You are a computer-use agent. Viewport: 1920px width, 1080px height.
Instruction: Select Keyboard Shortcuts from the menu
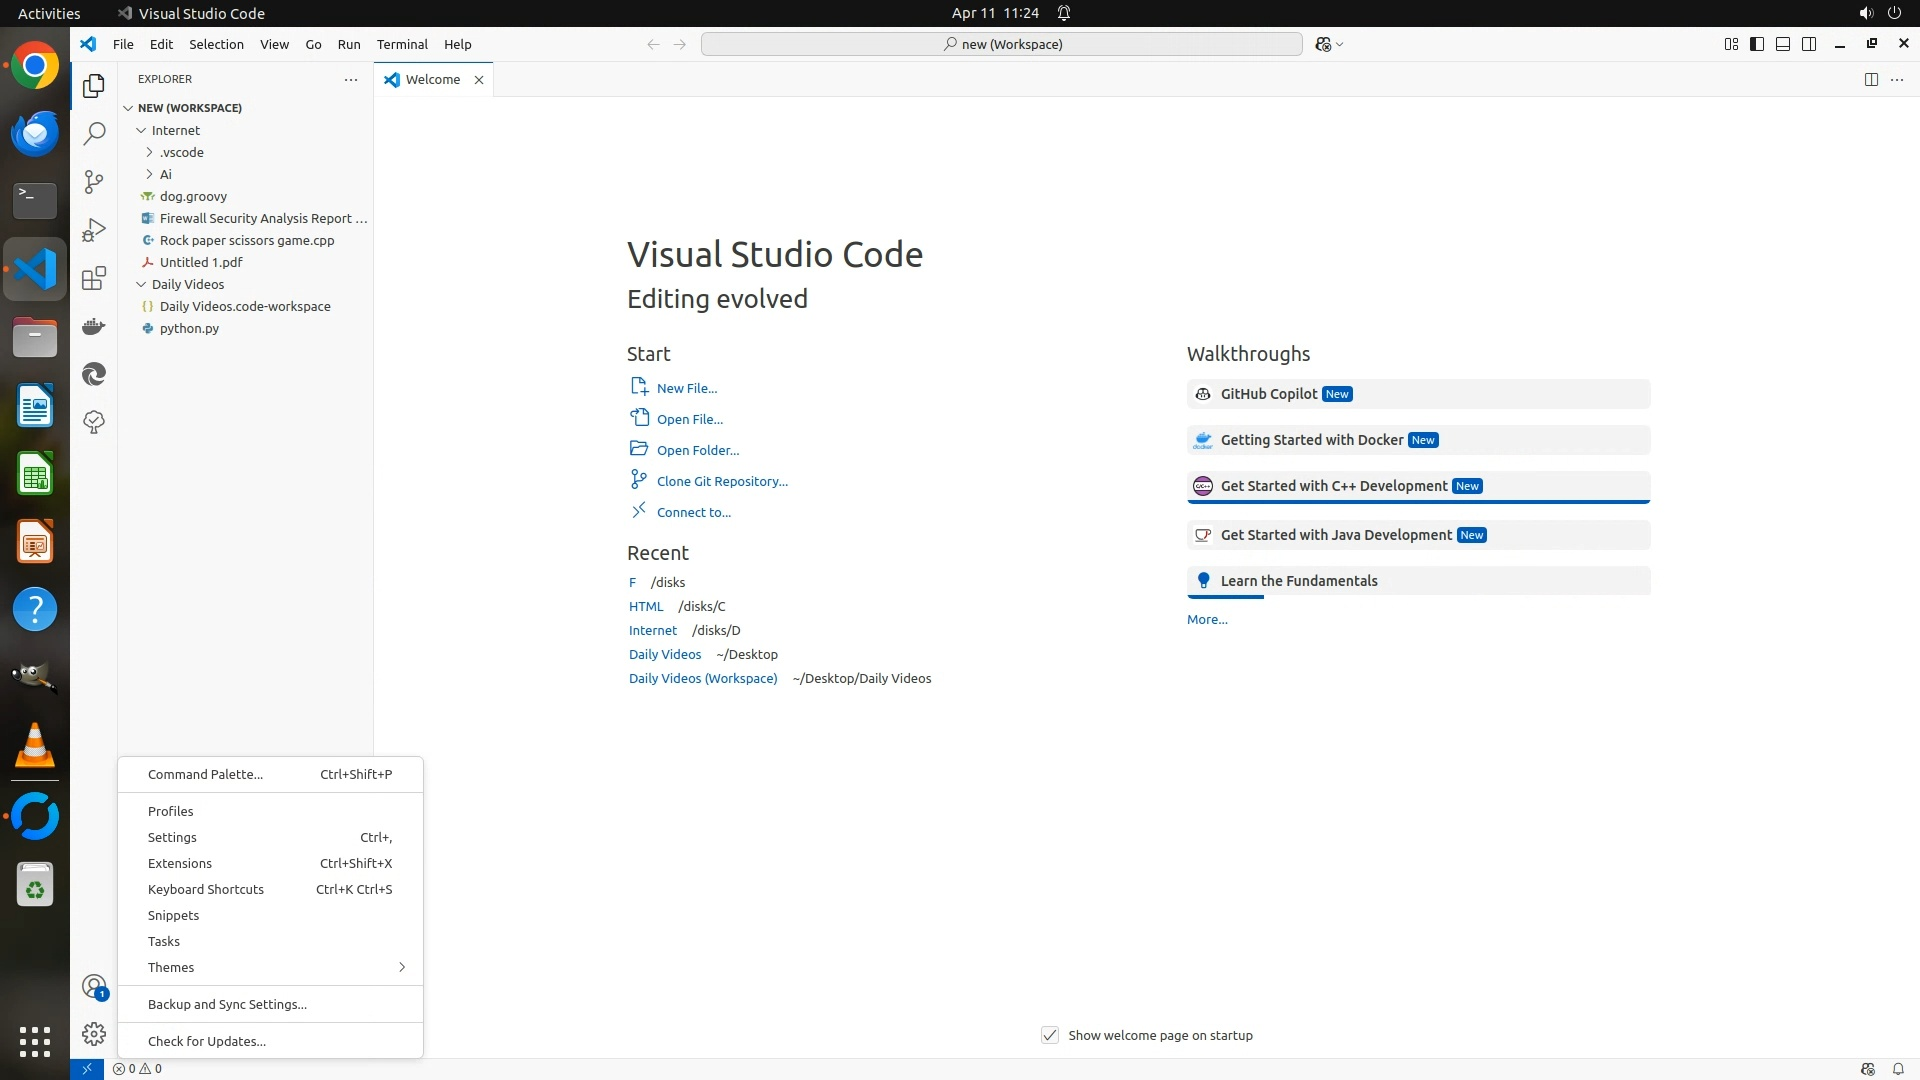click(x=206, y=889)
